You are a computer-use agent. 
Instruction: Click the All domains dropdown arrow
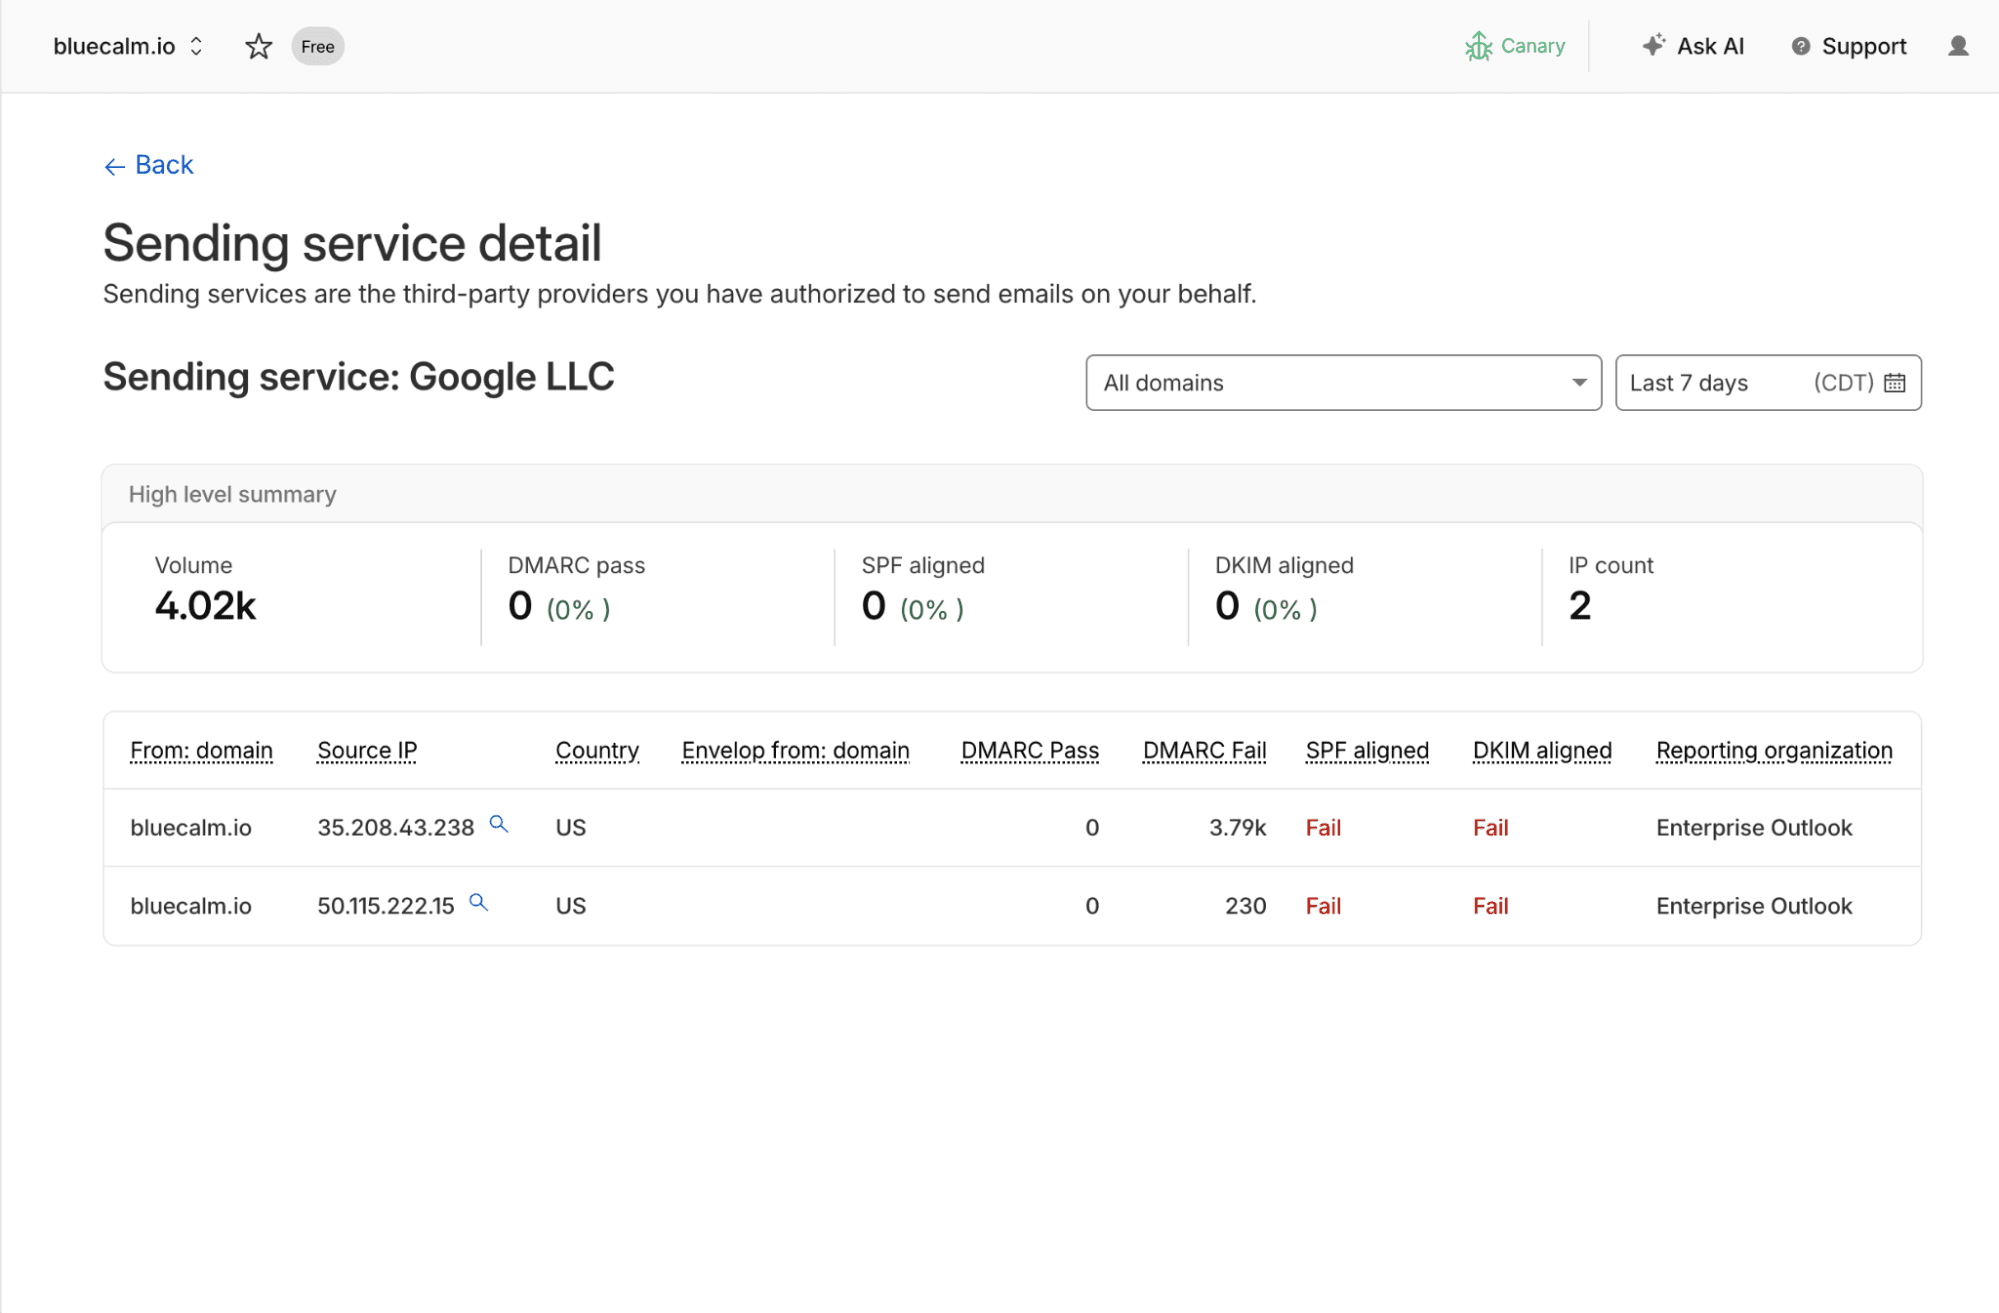(x=1579, y=383)
